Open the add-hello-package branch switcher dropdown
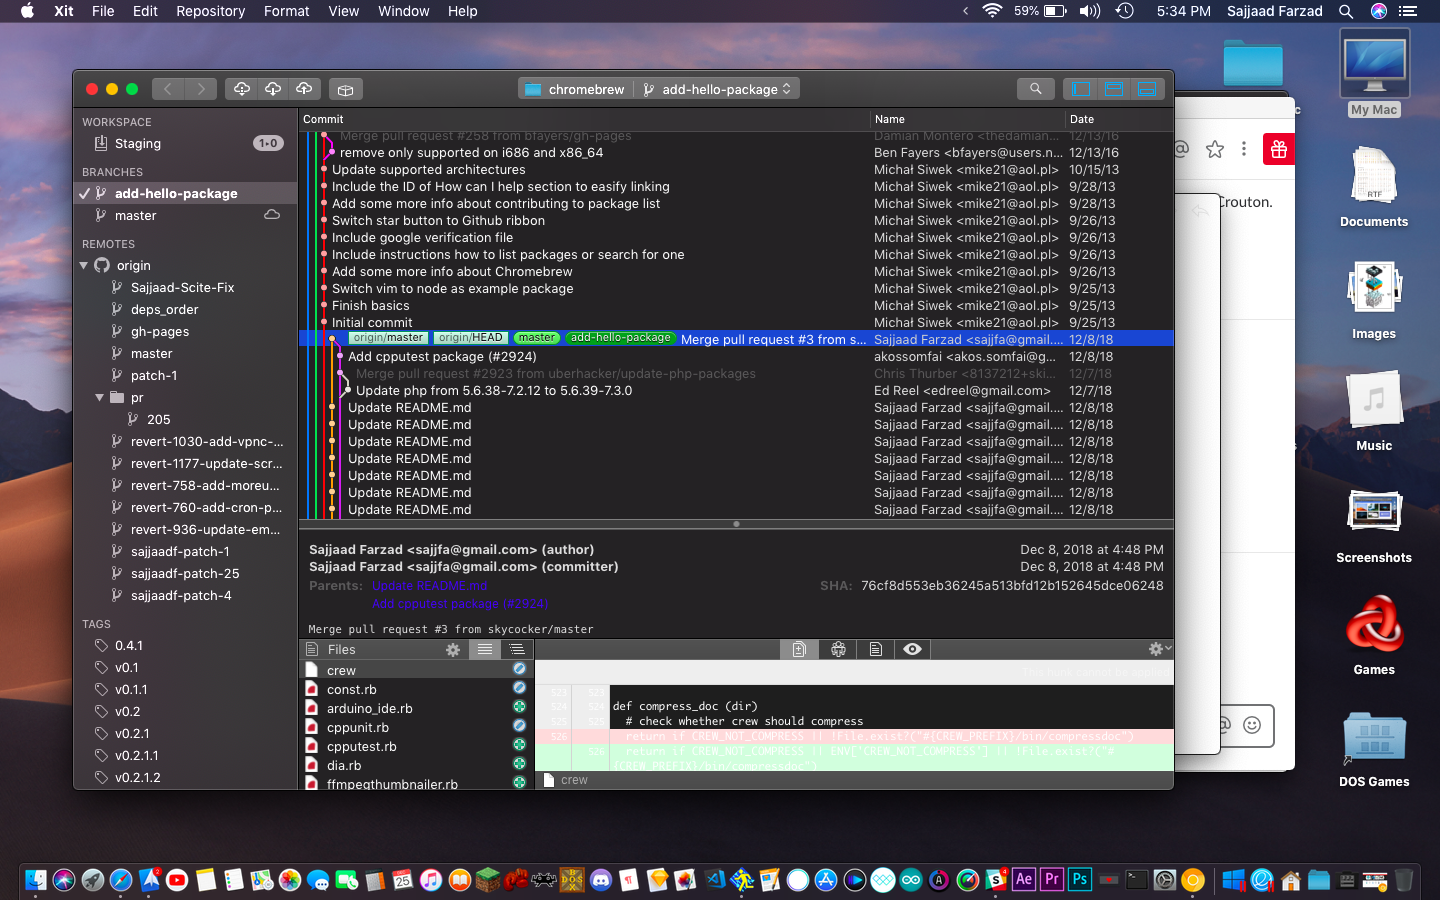 click(717, 88)
